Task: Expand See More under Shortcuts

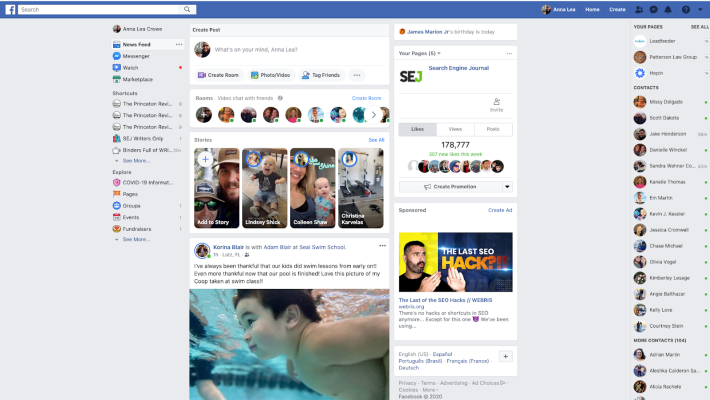Action: click(x=135, y=160)
